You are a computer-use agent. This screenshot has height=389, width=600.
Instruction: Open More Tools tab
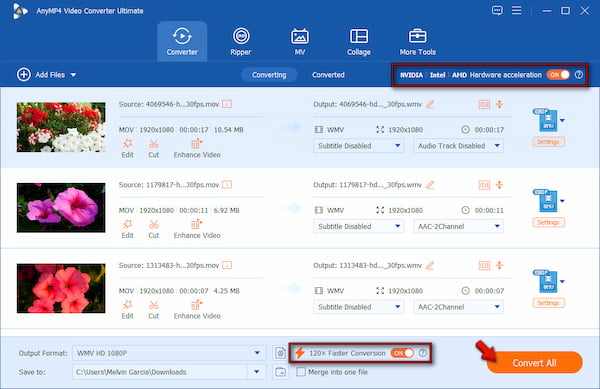417,41
